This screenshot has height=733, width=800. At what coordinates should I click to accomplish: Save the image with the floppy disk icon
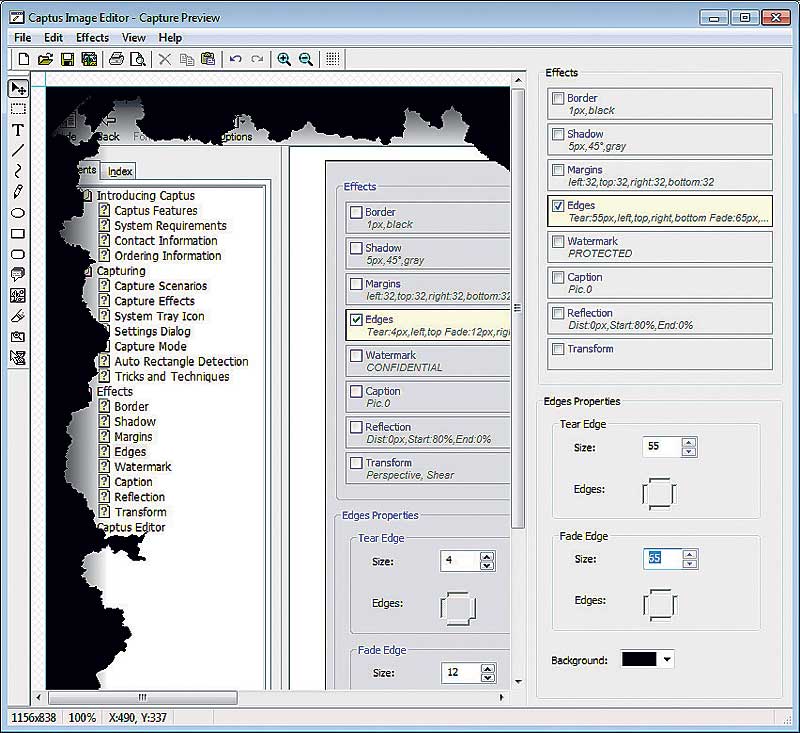click(67, 59)
